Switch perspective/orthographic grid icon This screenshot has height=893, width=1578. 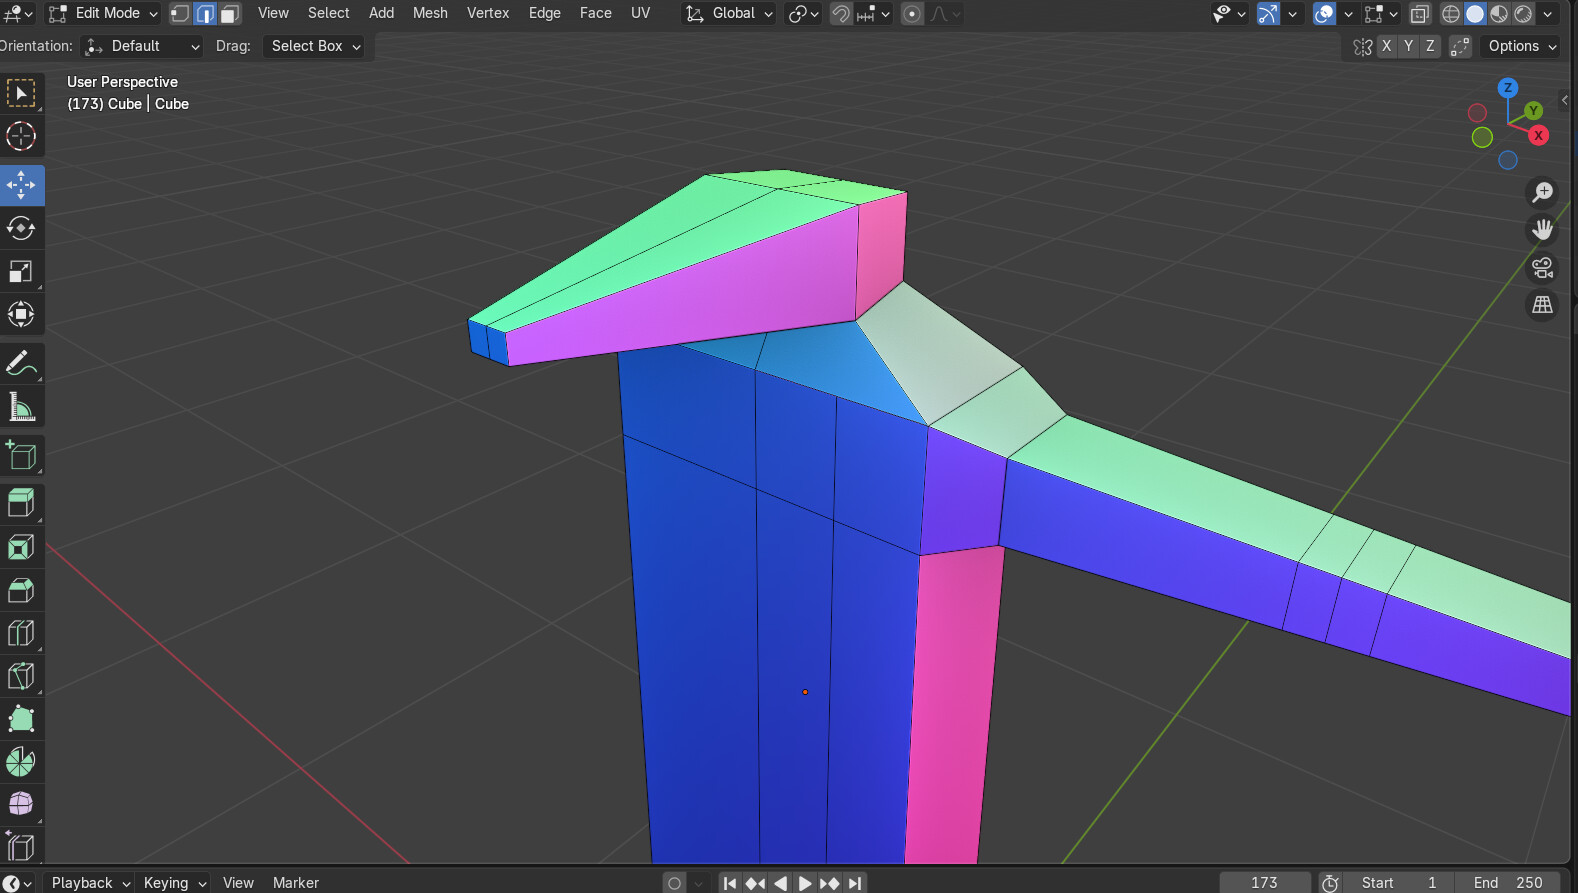point(1543,305)
